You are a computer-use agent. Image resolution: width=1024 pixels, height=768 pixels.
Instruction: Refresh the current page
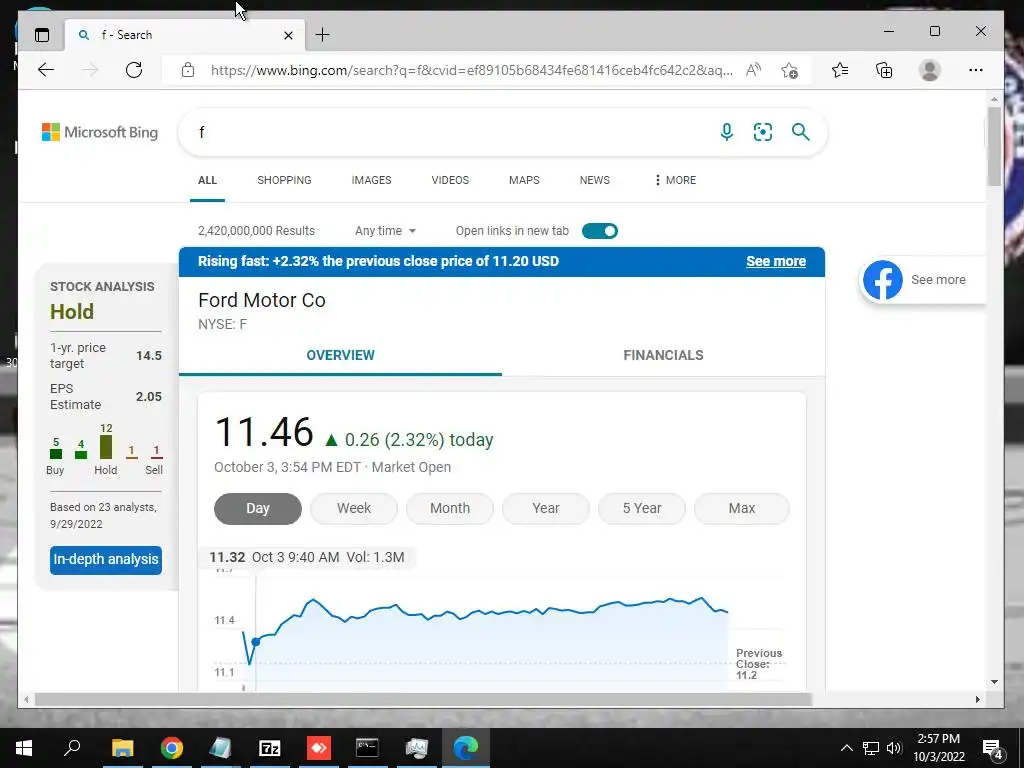point(134,70)
